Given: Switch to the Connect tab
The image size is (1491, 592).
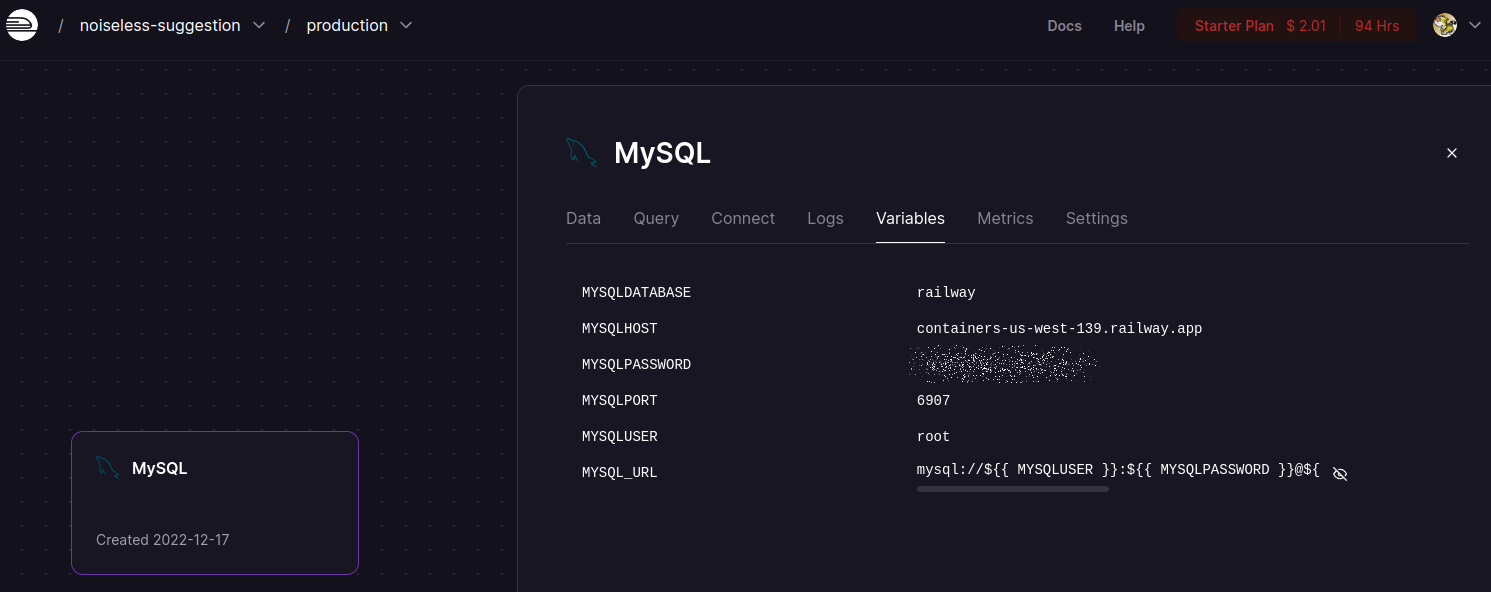Looking at the screenshot, I should coord(743,218).
